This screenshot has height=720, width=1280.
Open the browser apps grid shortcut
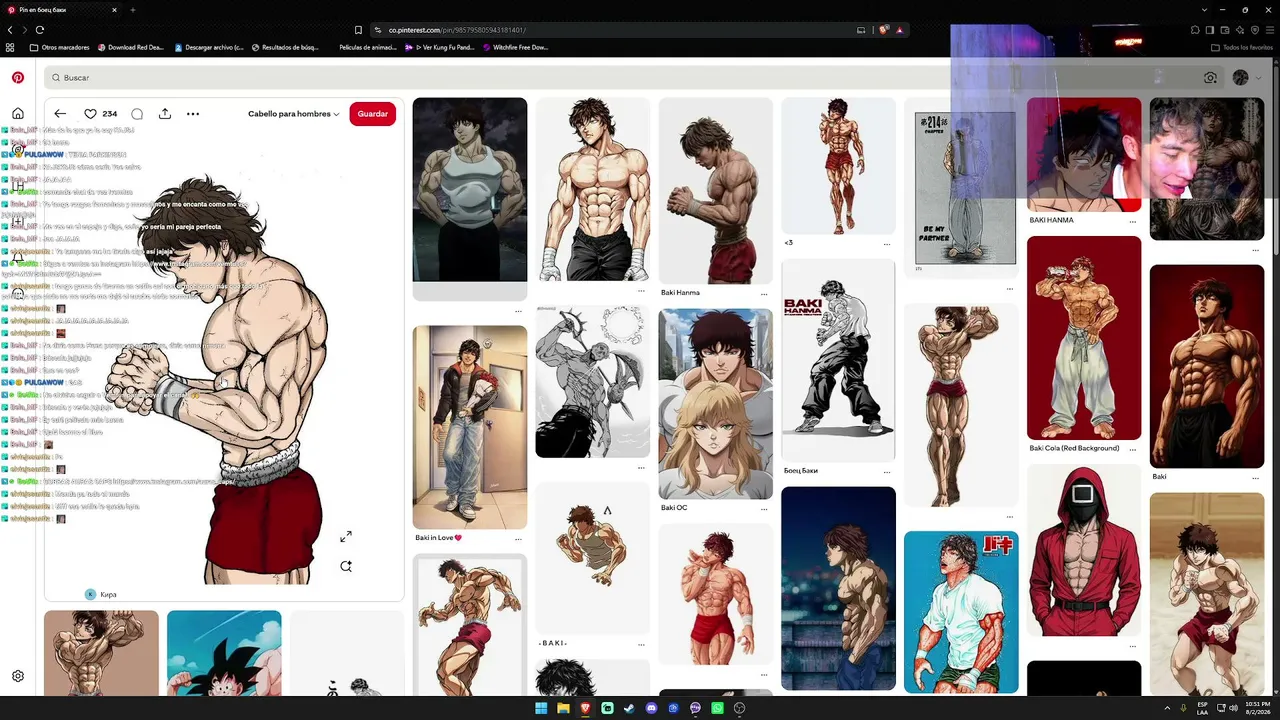10,47
